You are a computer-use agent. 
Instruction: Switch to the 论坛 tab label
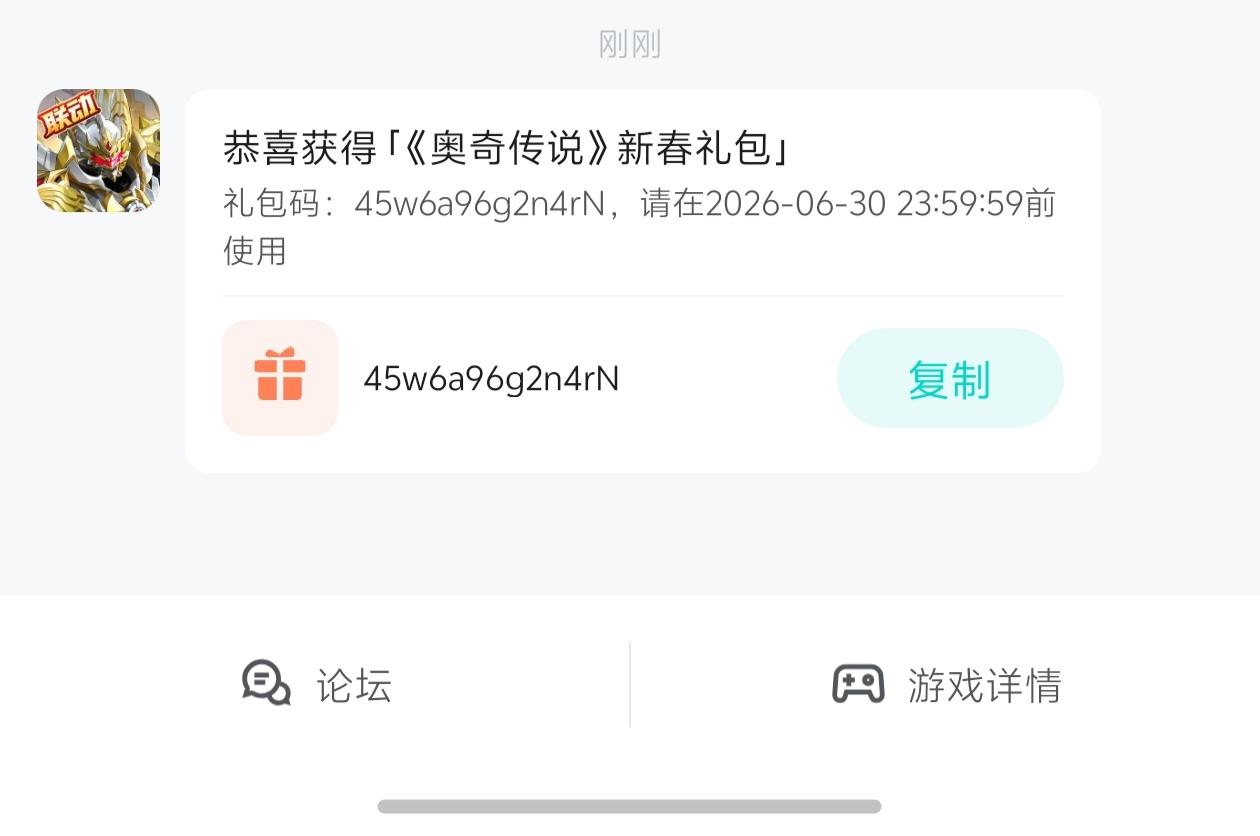[x=354, y=686]
